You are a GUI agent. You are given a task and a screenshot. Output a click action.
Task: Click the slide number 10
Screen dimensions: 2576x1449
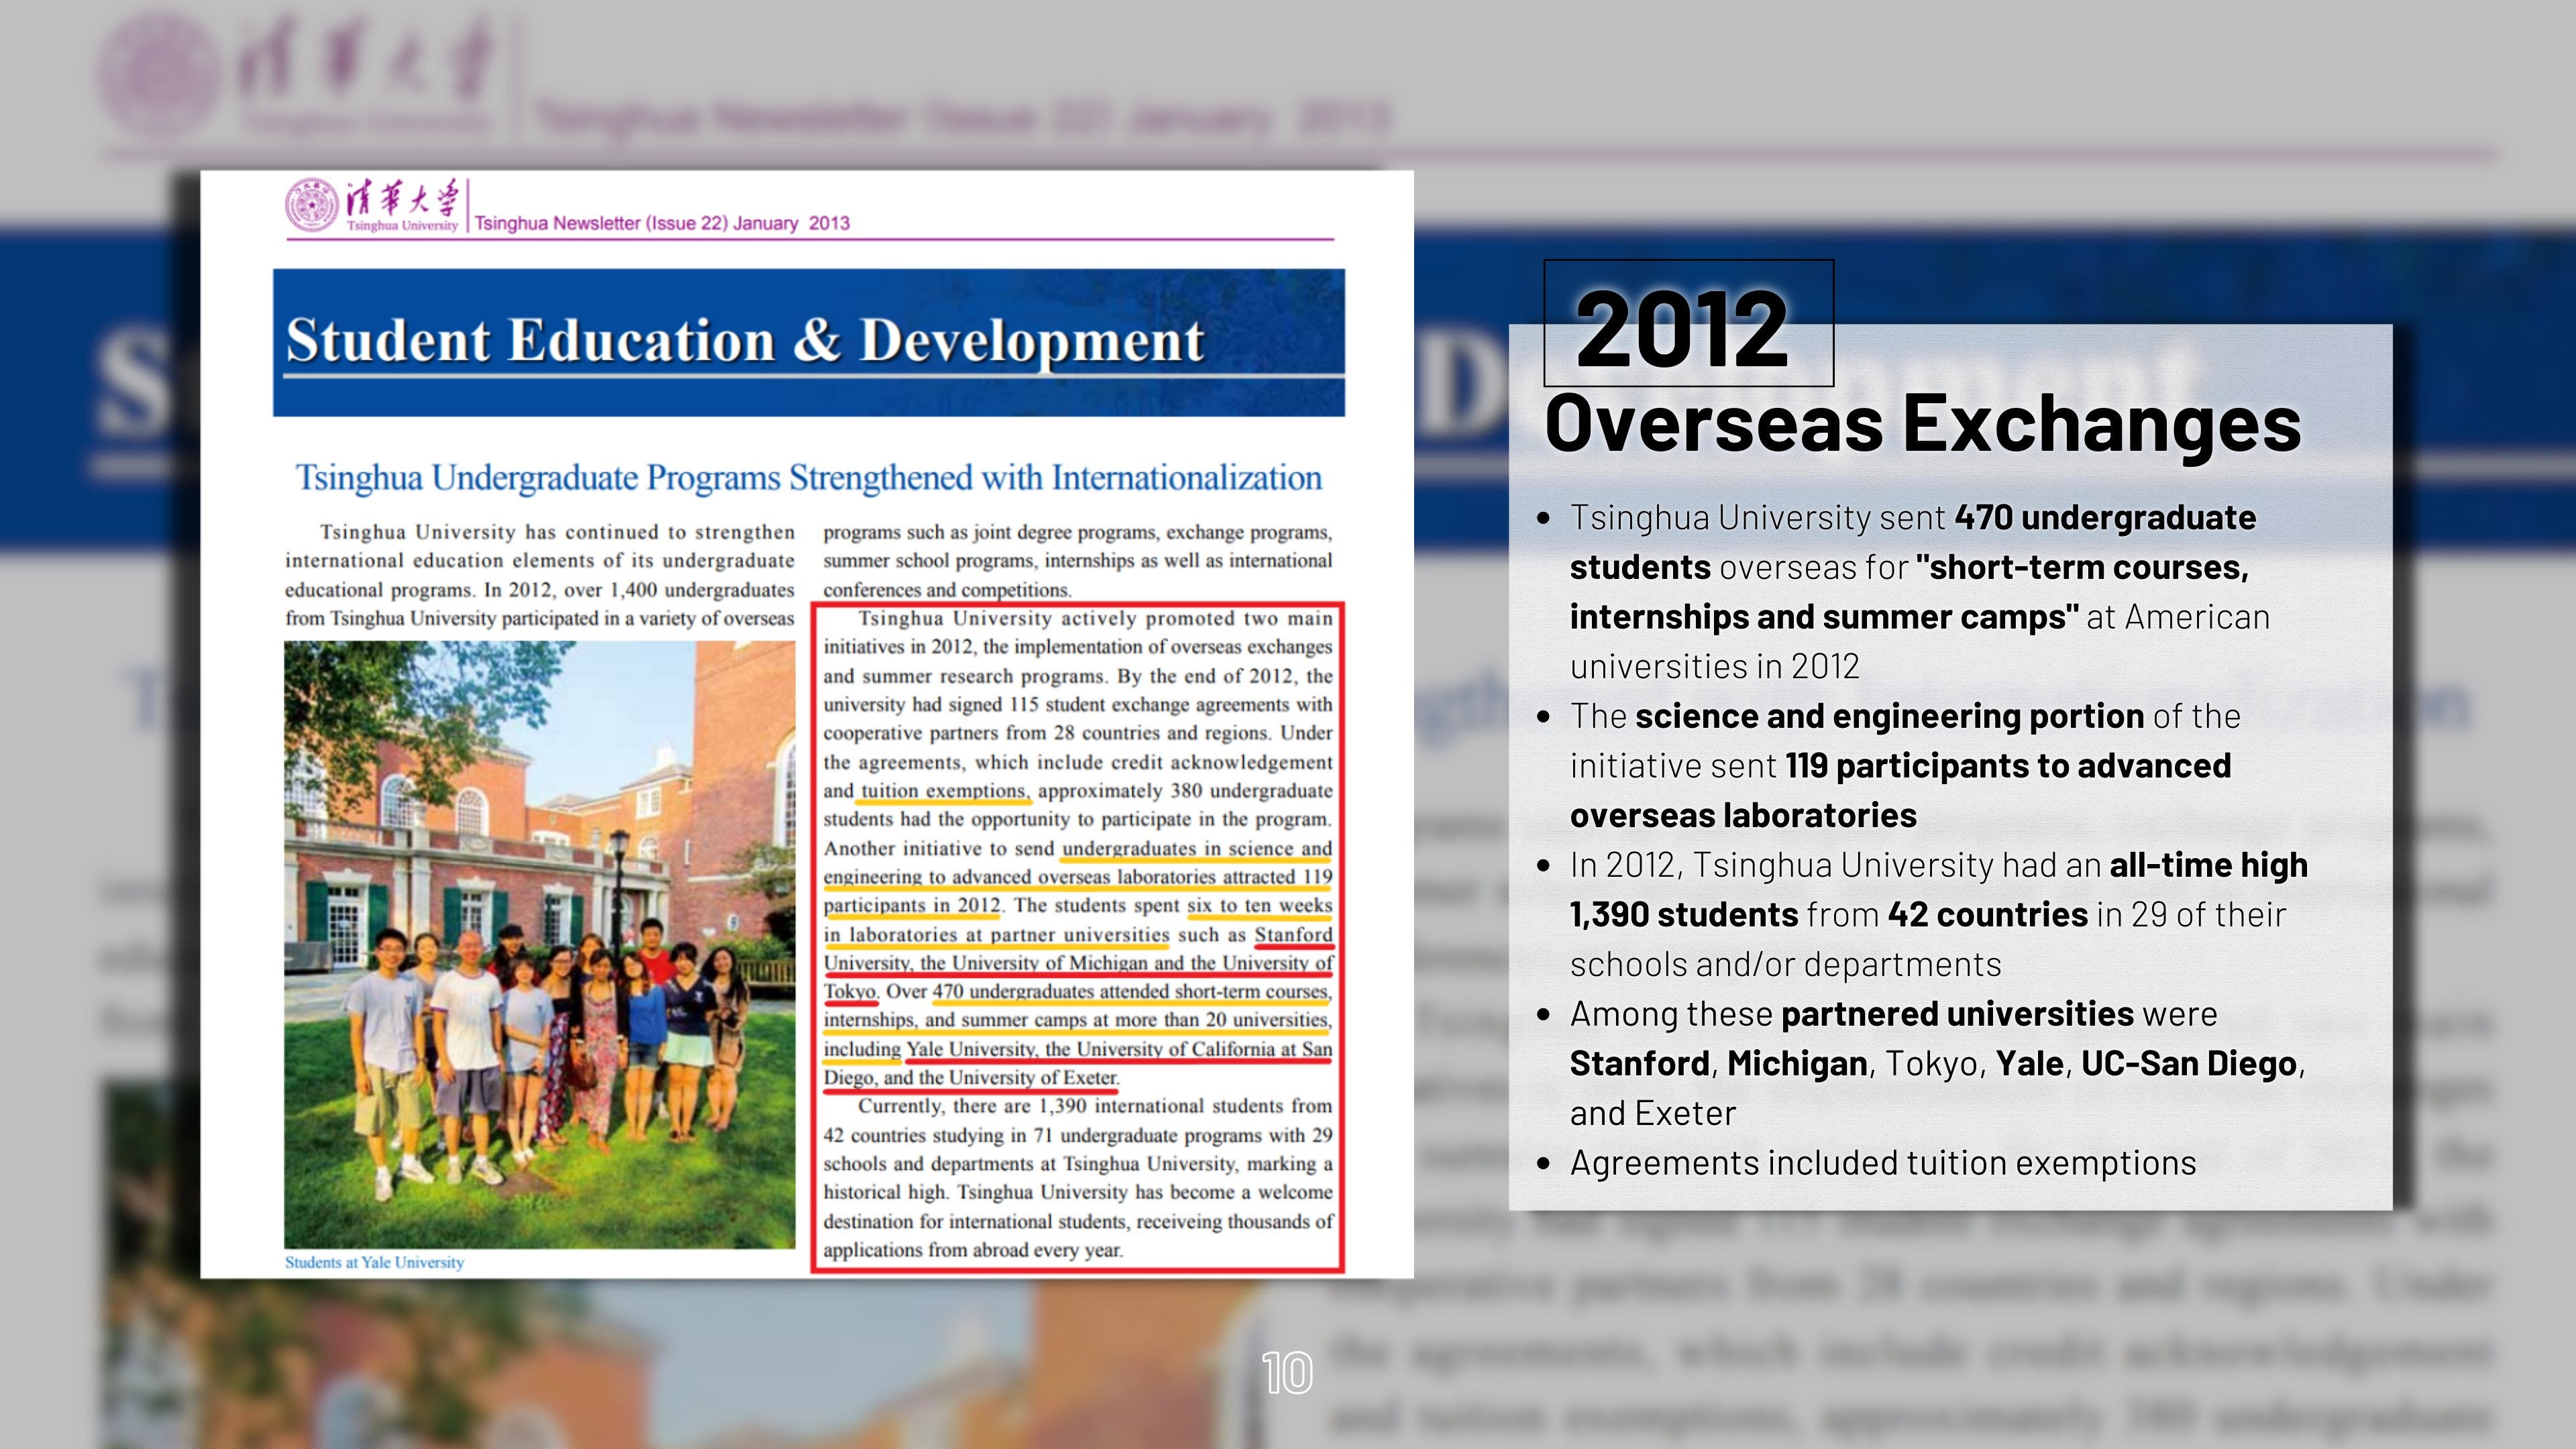pyautogui.click(x=1287, y=1373)
